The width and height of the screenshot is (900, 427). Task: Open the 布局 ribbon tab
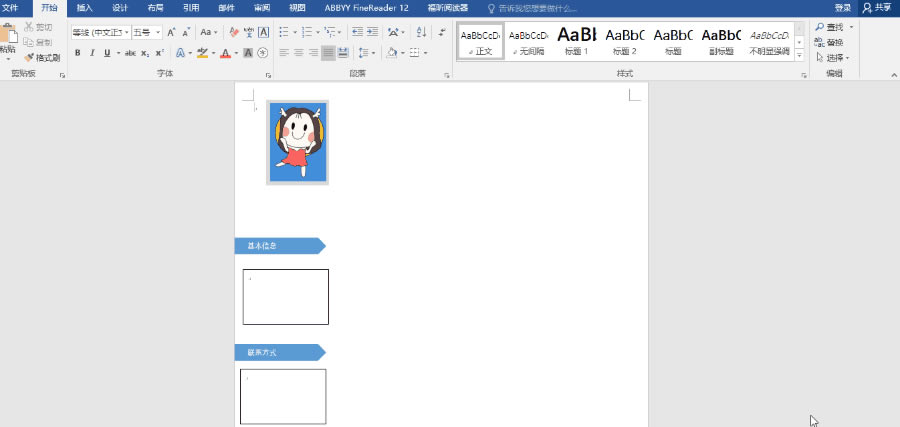click(155, 8)
